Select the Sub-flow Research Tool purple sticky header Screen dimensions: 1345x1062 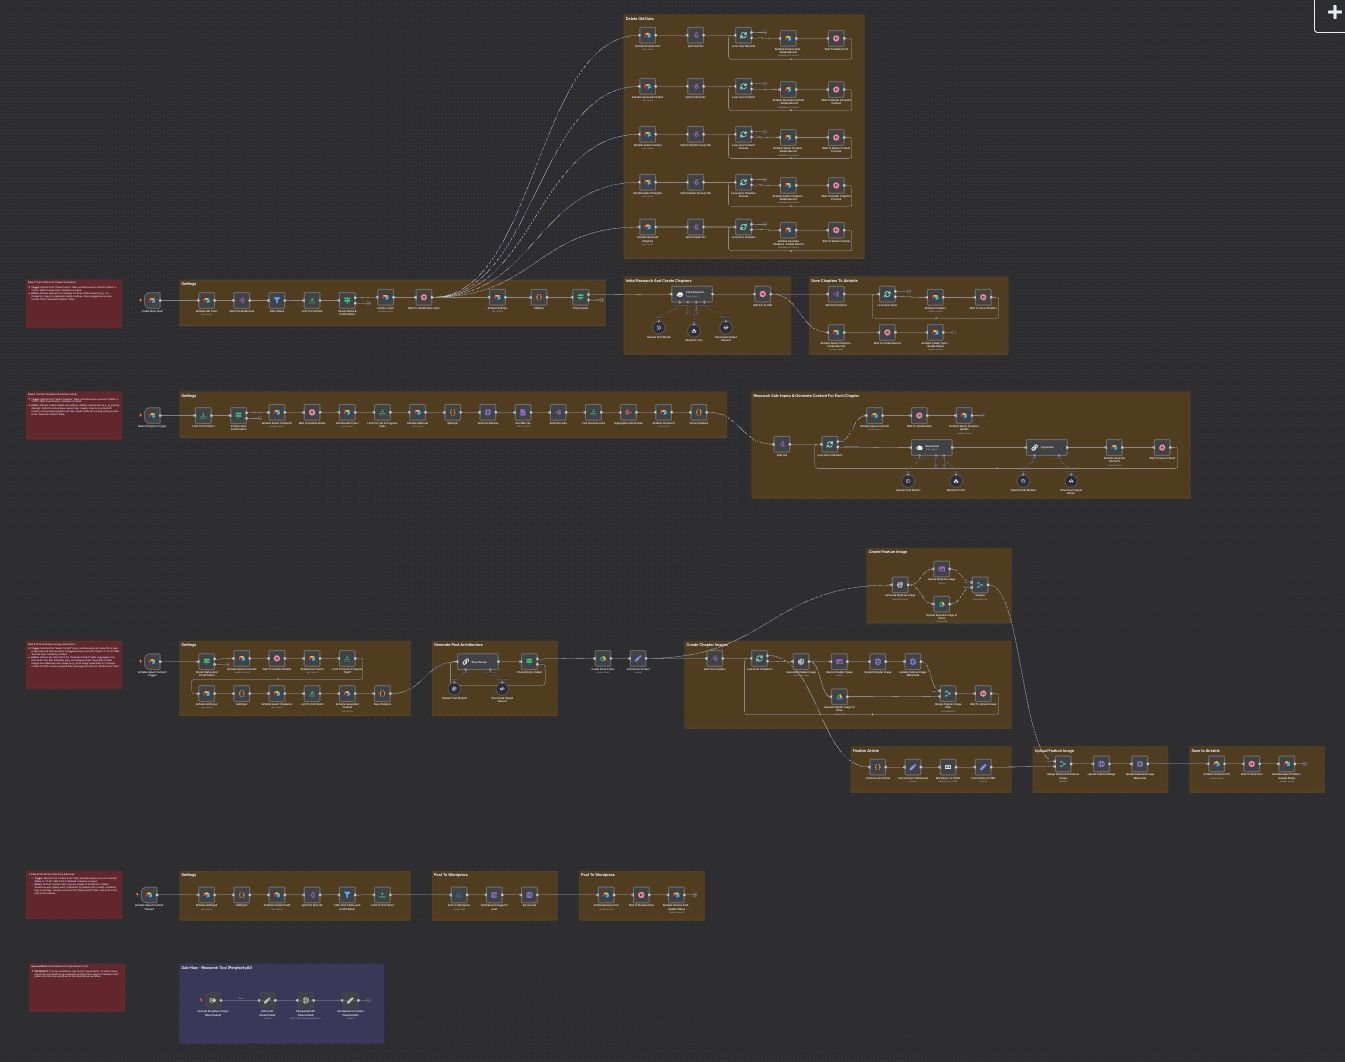click(x=216, y=968)
